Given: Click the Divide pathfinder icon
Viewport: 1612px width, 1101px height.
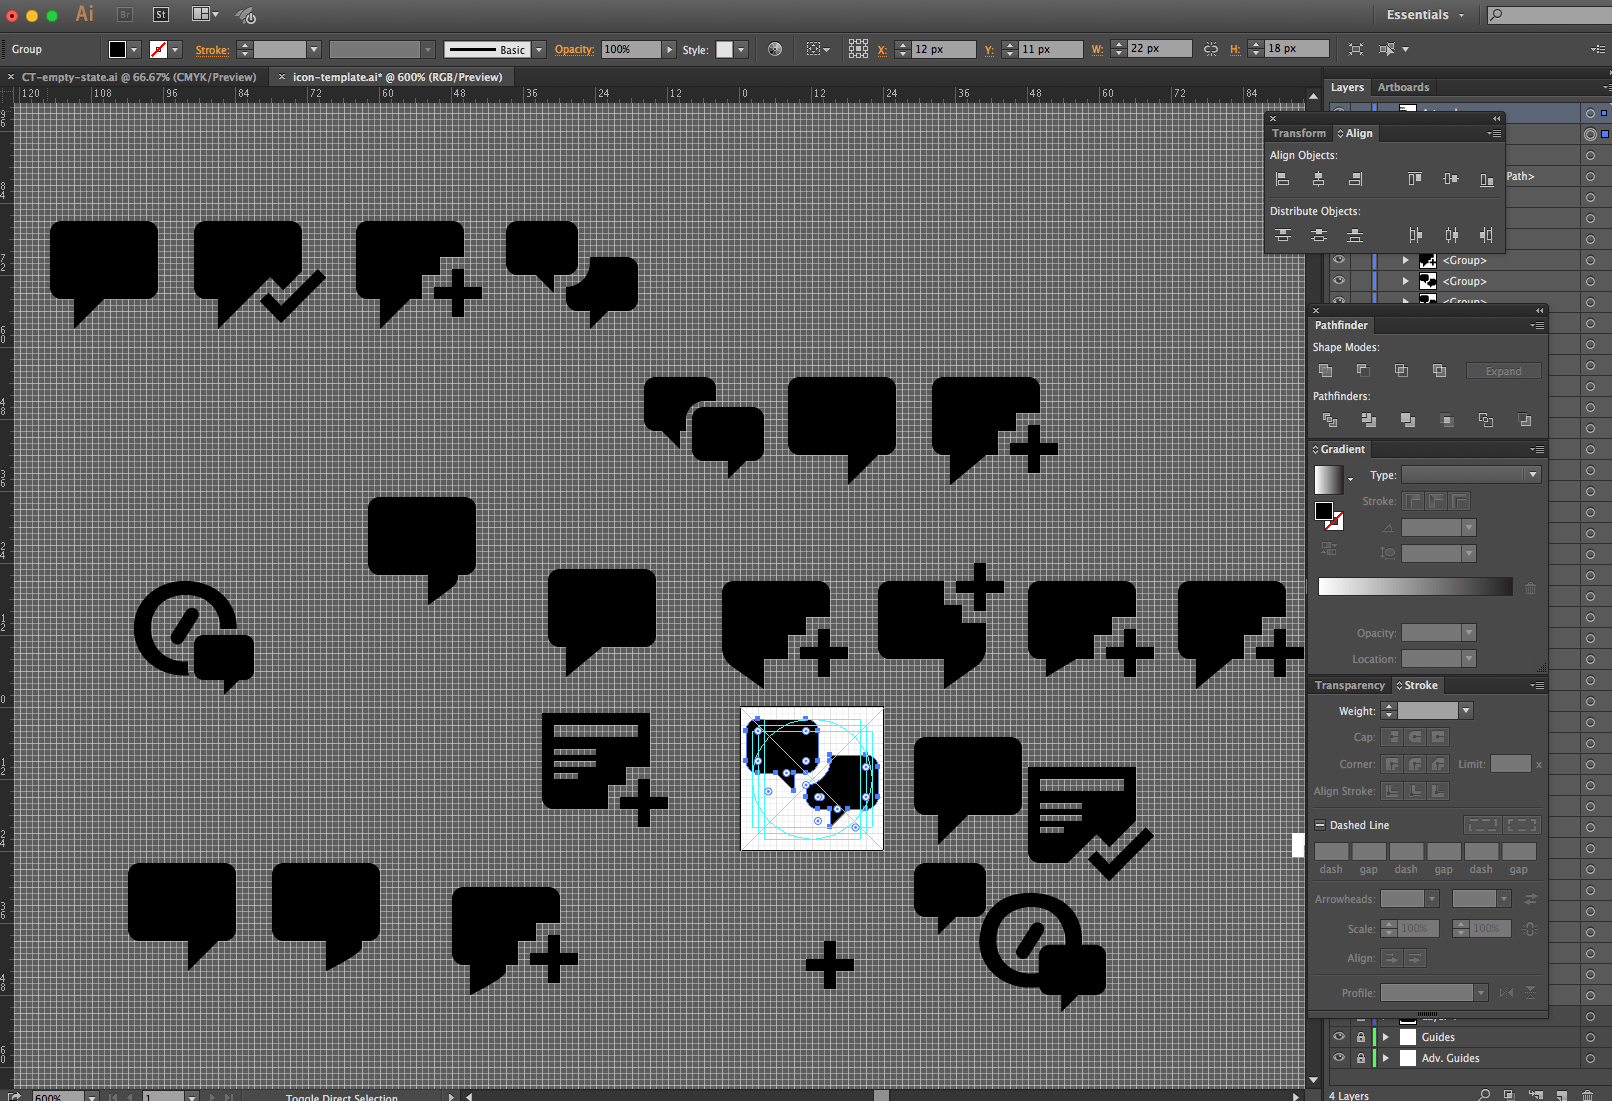Looking at the screenshot, I should (x=1330, y=420).
